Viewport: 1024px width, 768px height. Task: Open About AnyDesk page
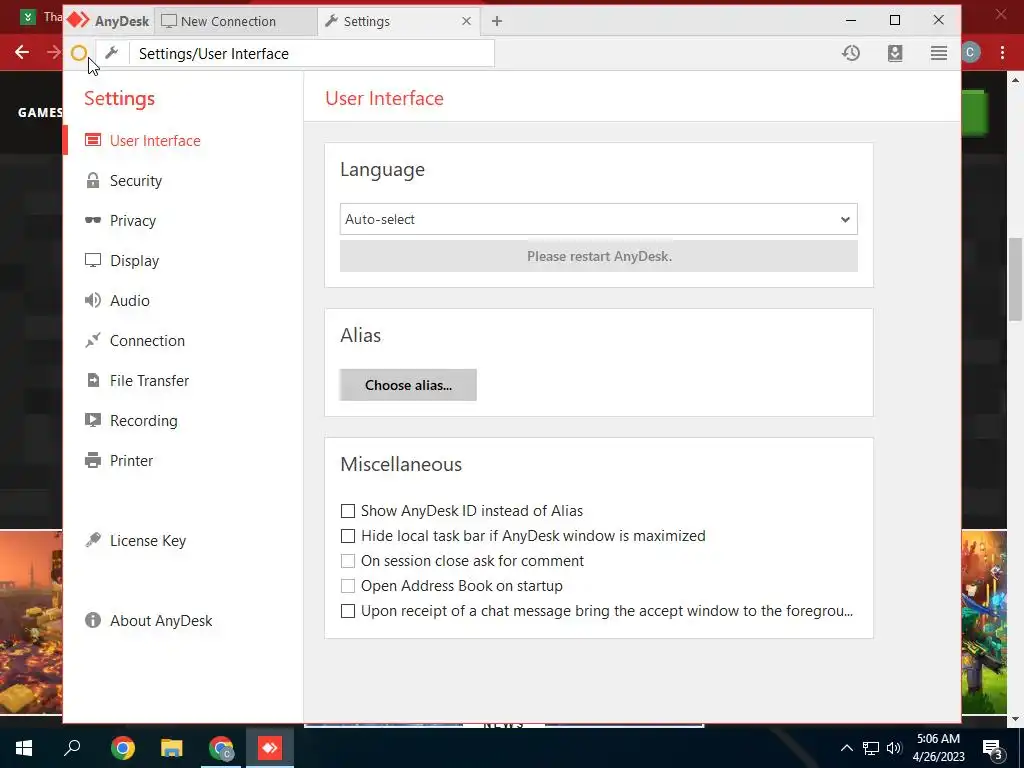(x=161, y=620)
